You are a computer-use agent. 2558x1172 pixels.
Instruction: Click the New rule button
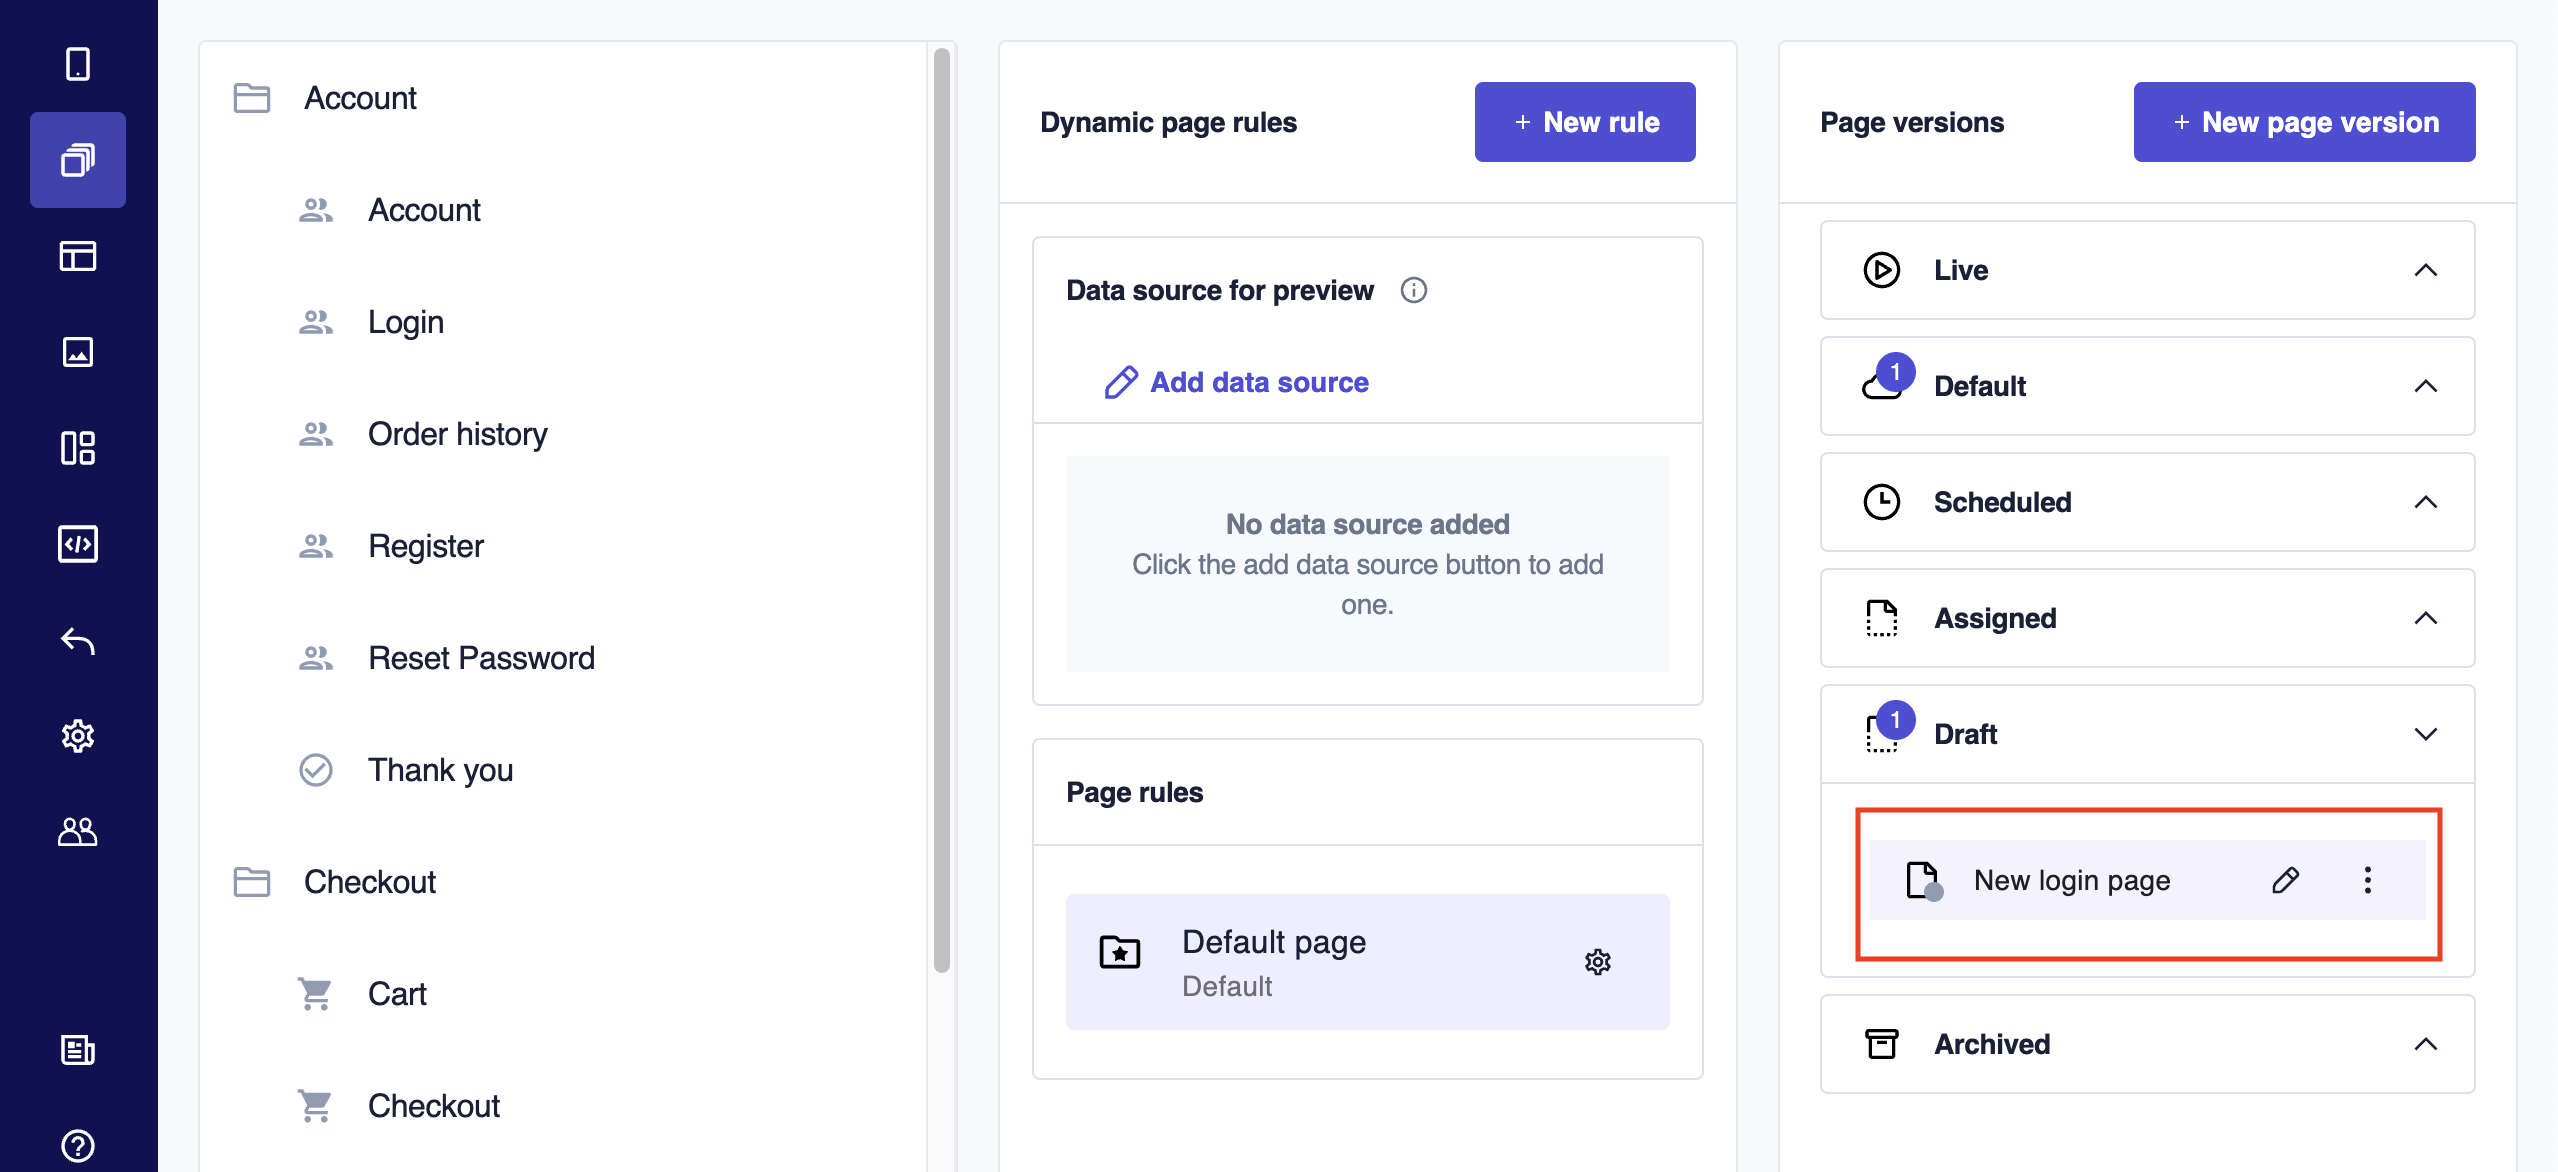[x=1585, y=122]
